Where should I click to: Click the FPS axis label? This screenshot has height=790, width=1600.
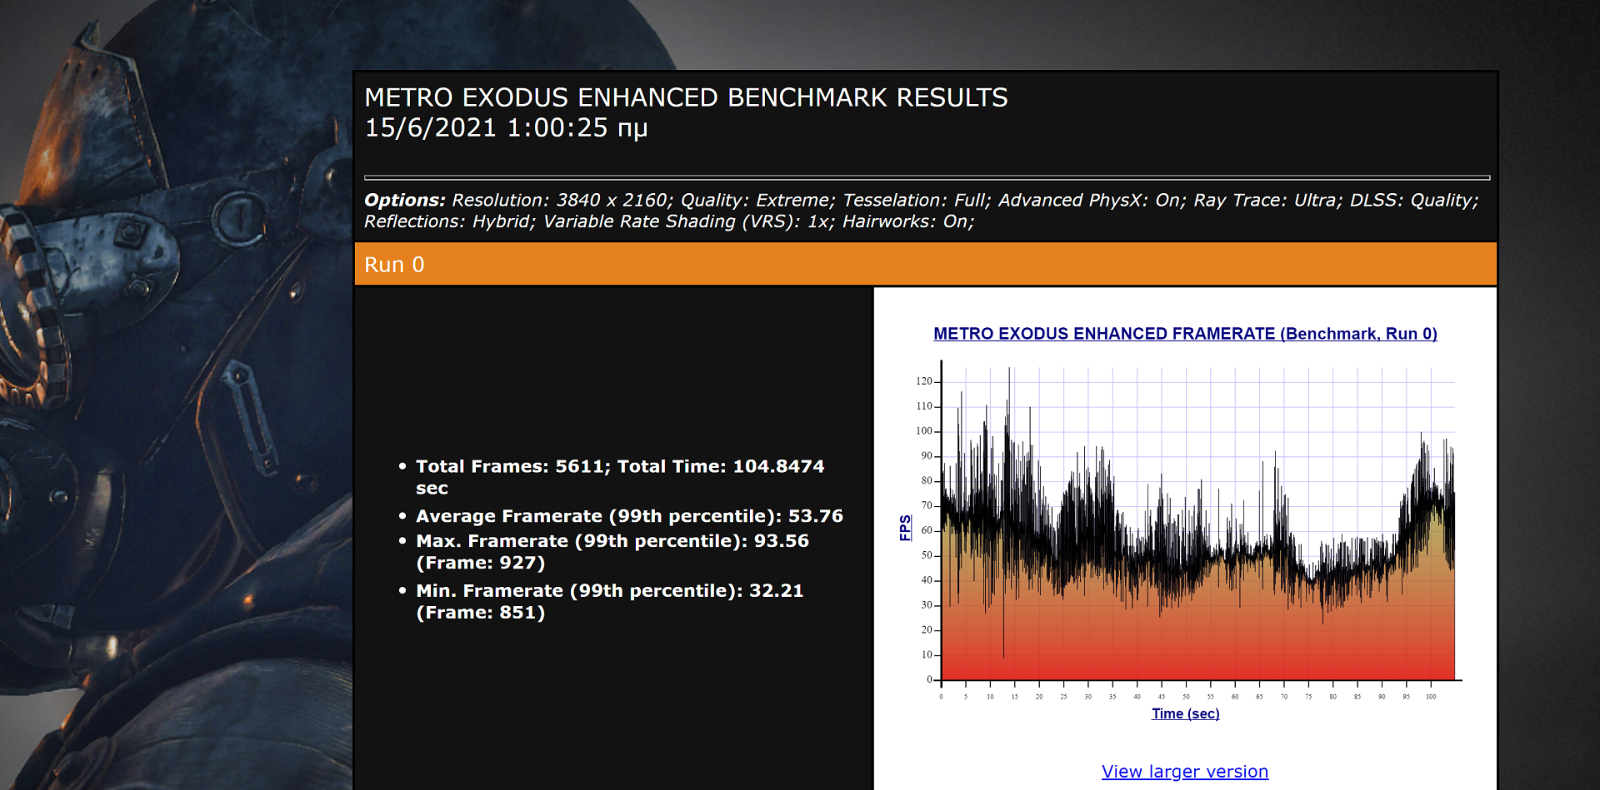pos(905,528)
